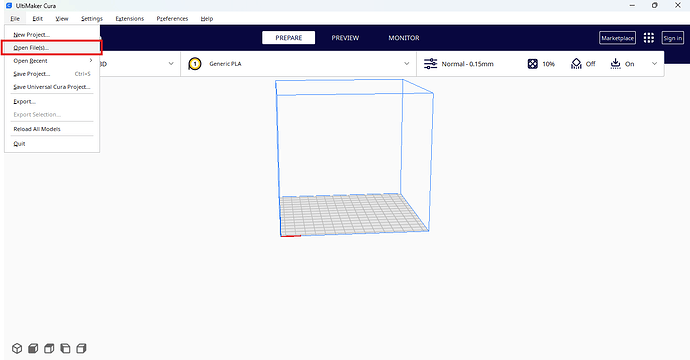Choose Save Project menu entry

pyautogui.click(x=52, y=74)
